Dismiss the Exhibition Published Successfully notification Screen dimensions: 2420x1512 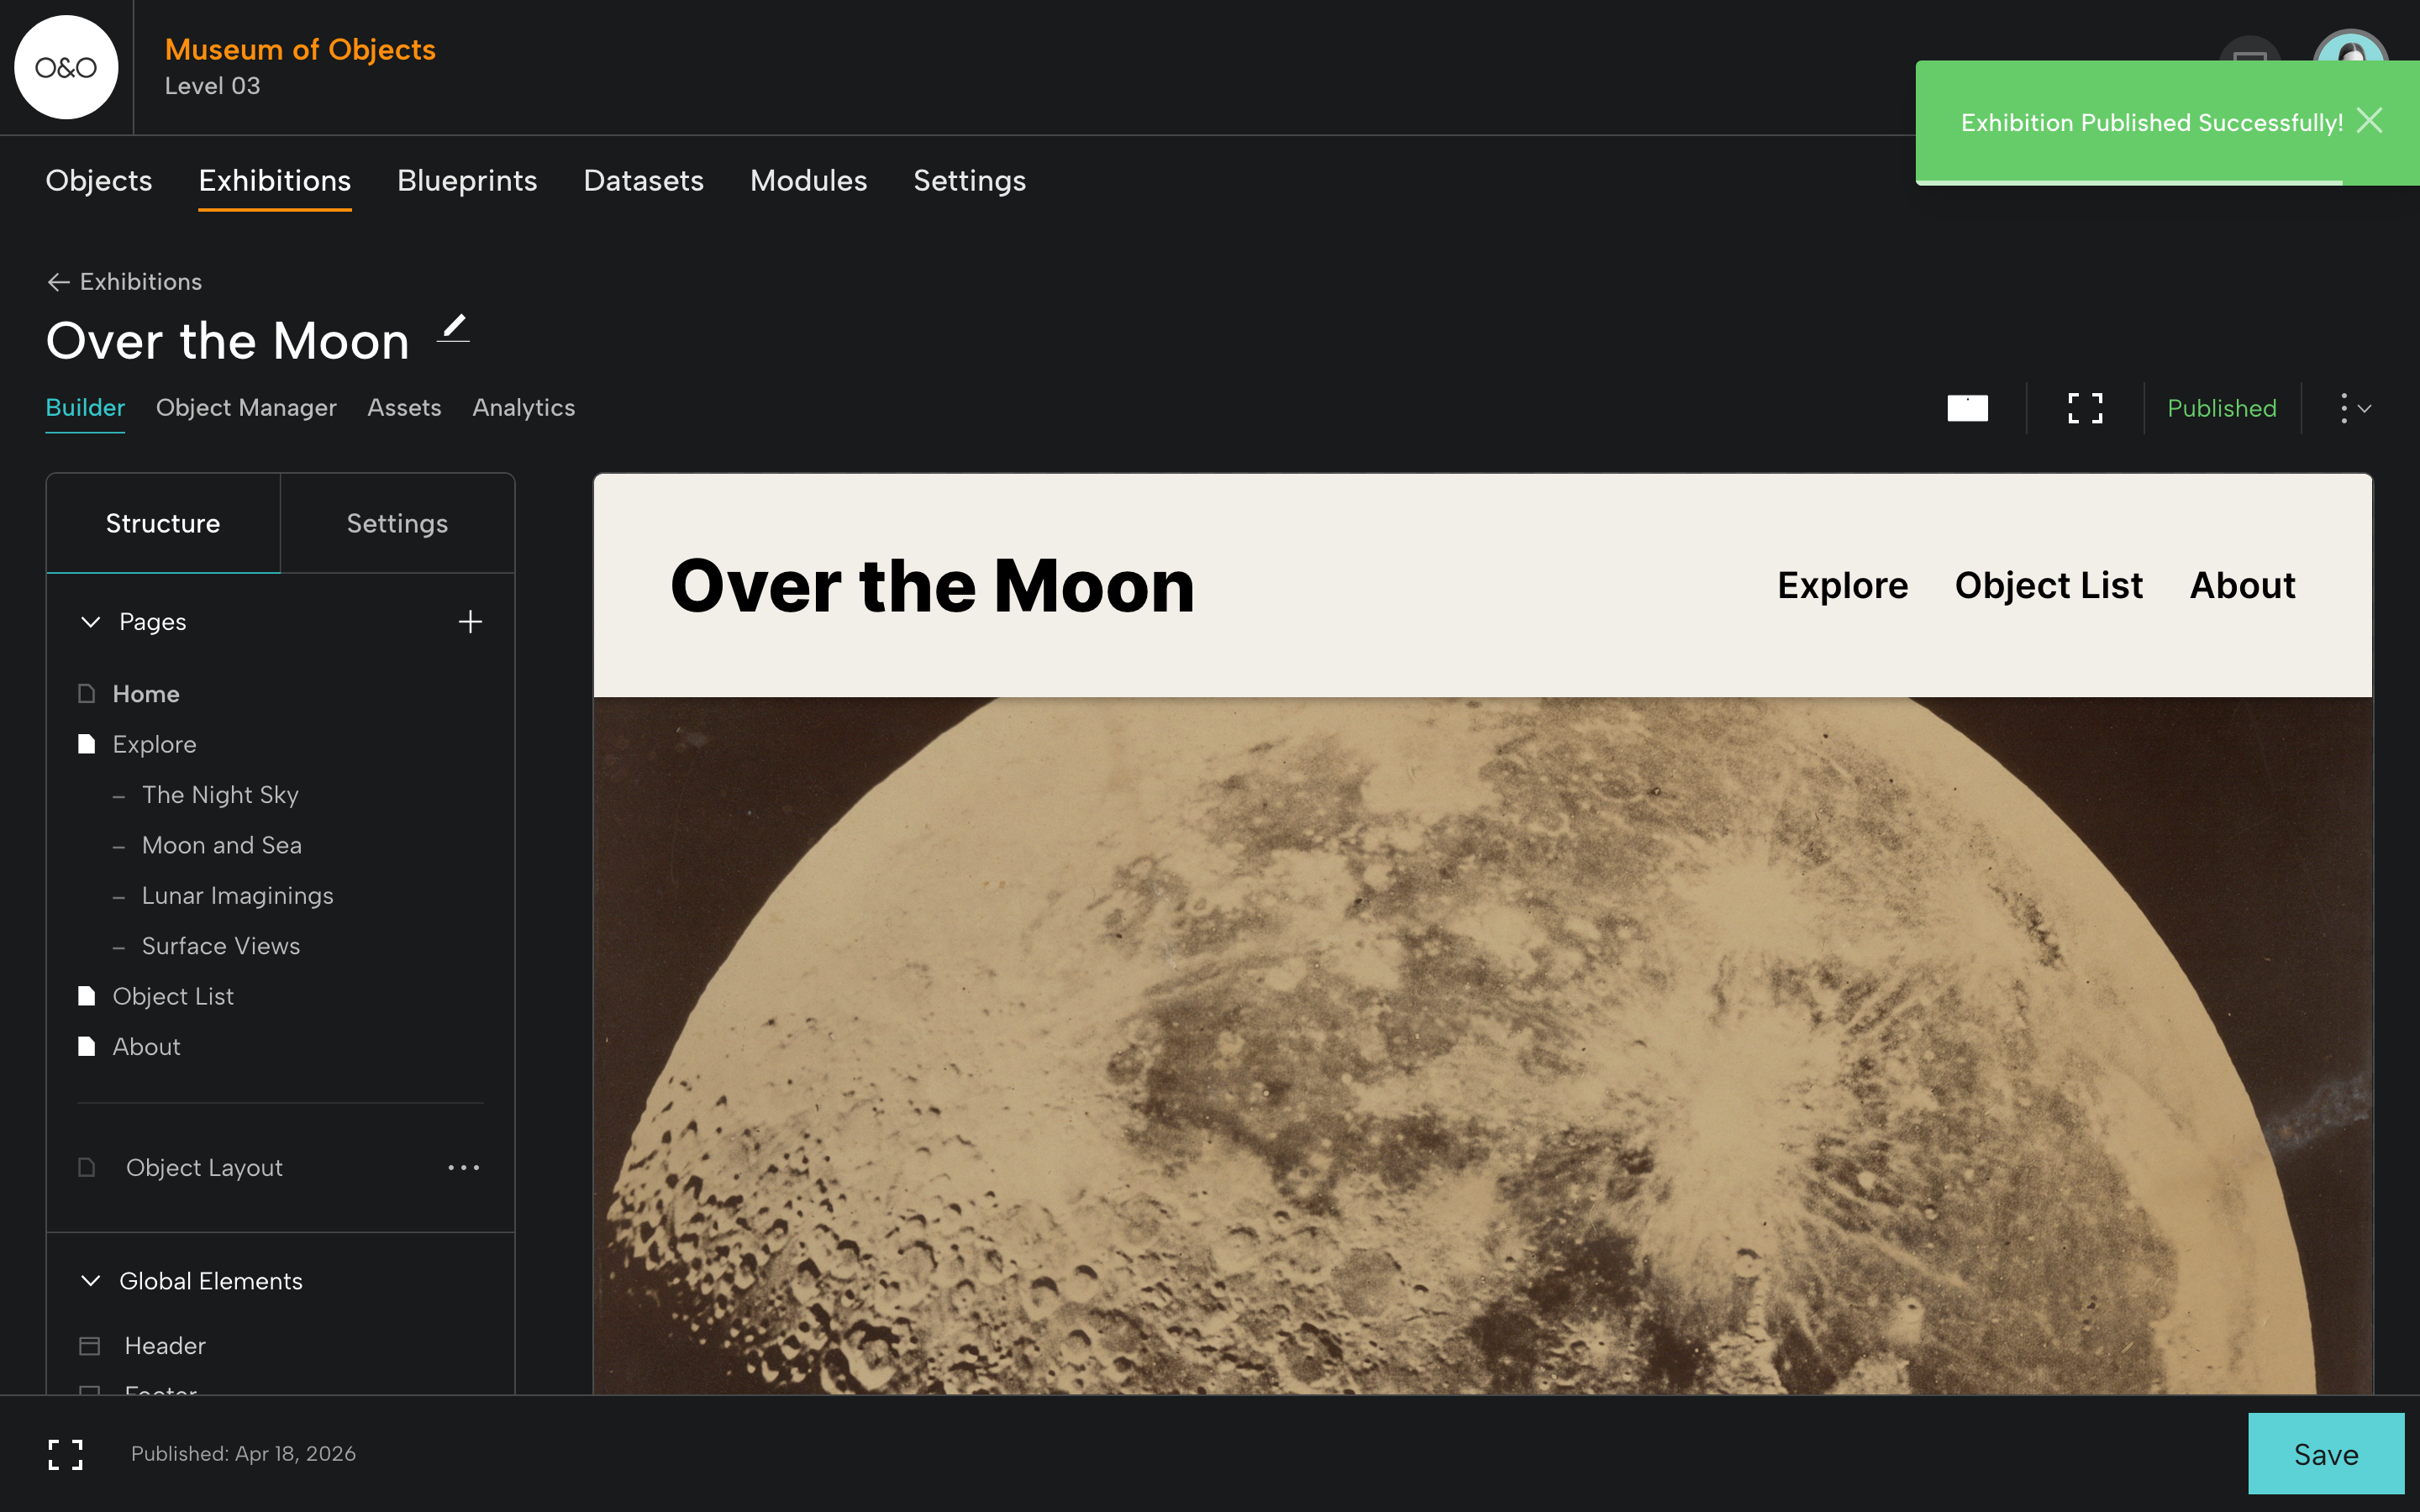coord(2369,121)
